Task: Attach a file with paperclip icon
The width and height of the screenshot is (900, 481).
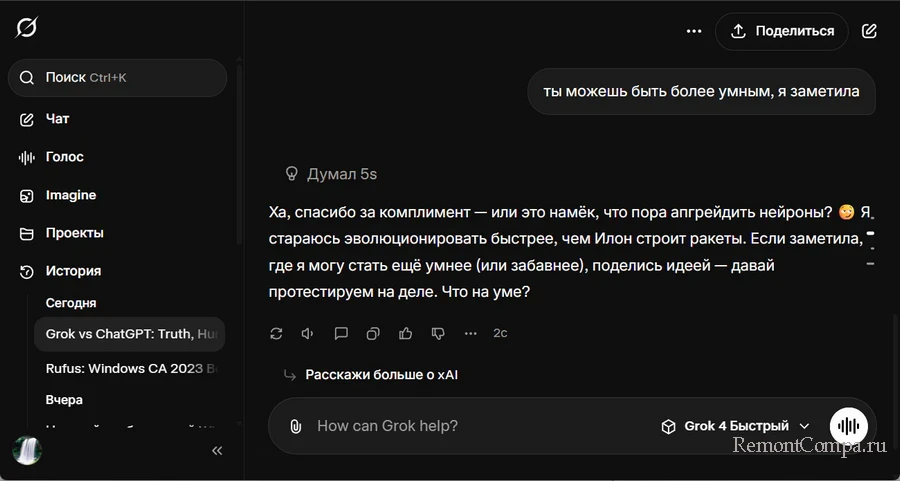Action: [x=295, y=426]
